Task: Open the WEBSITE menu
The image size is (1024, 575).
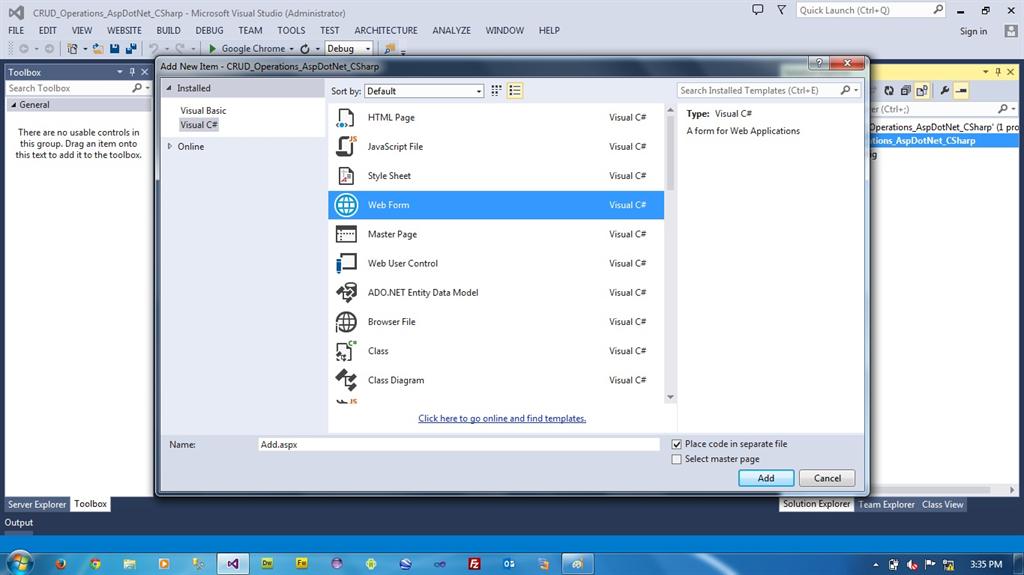Action: point(124,30)
